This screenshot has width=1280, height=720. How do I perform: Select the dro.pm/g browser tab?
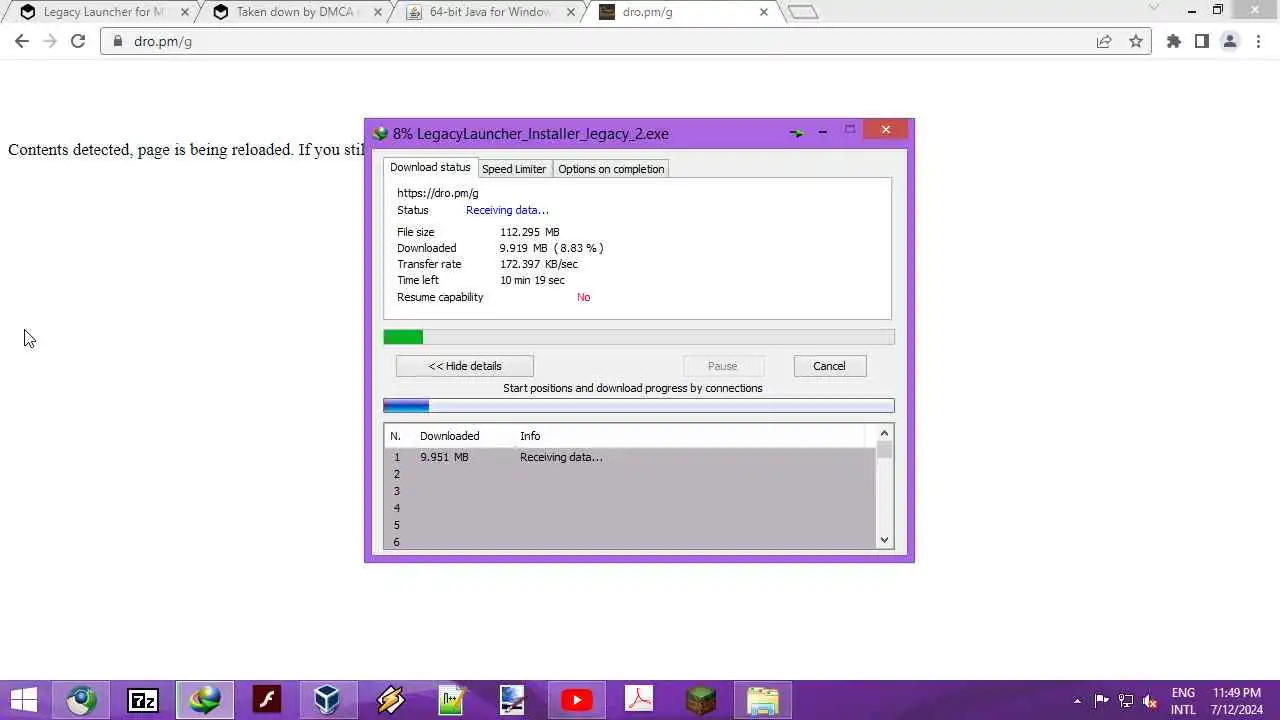[680, 12]
